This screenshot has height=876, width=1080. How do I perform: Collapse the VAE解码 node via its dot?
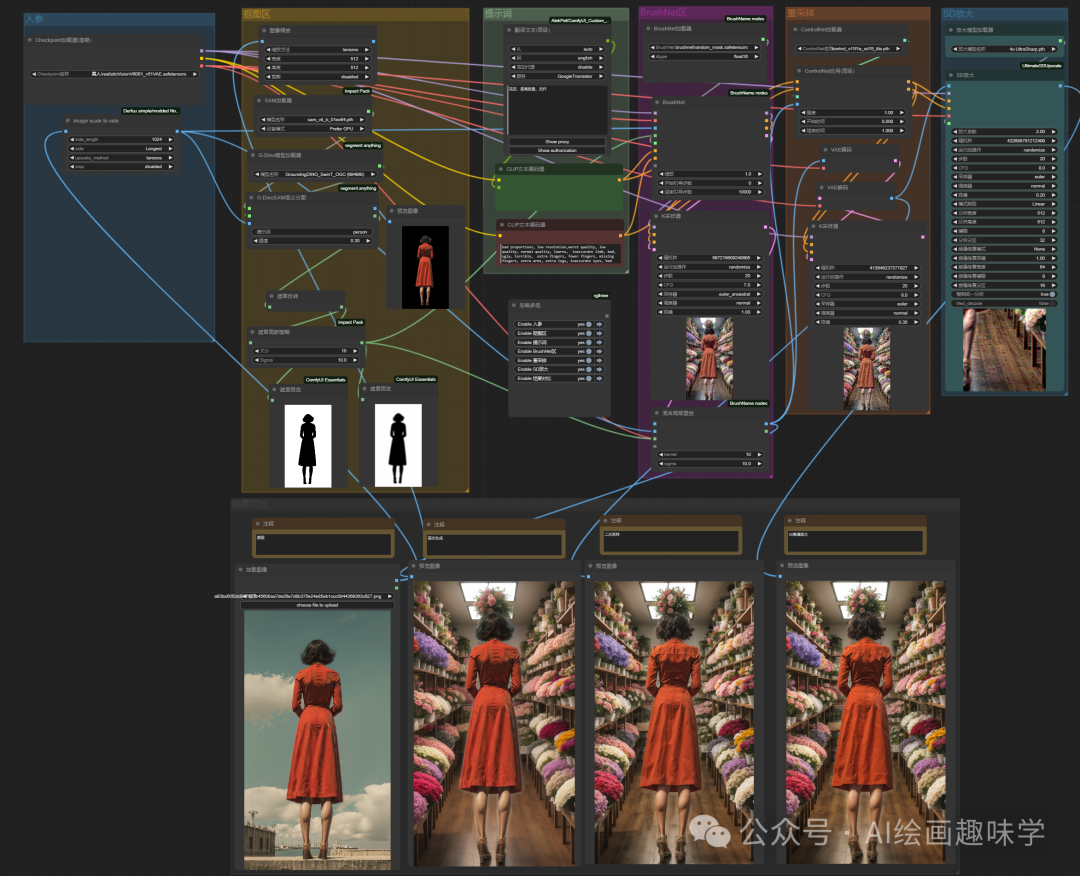click(x=821, y=187)
